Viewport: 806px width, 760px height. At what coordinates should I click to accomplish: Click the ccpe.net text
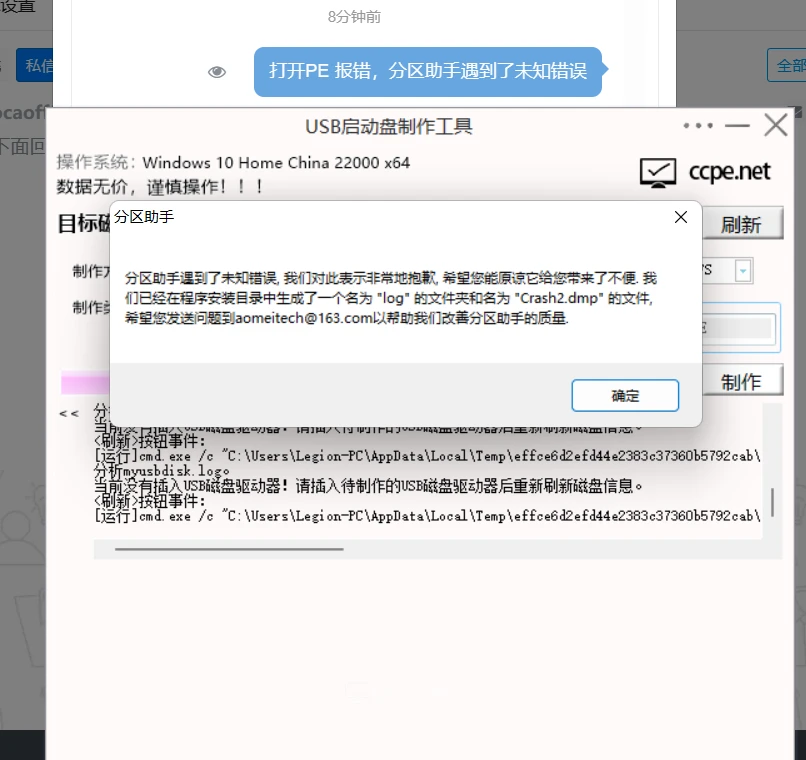(729, 172)
